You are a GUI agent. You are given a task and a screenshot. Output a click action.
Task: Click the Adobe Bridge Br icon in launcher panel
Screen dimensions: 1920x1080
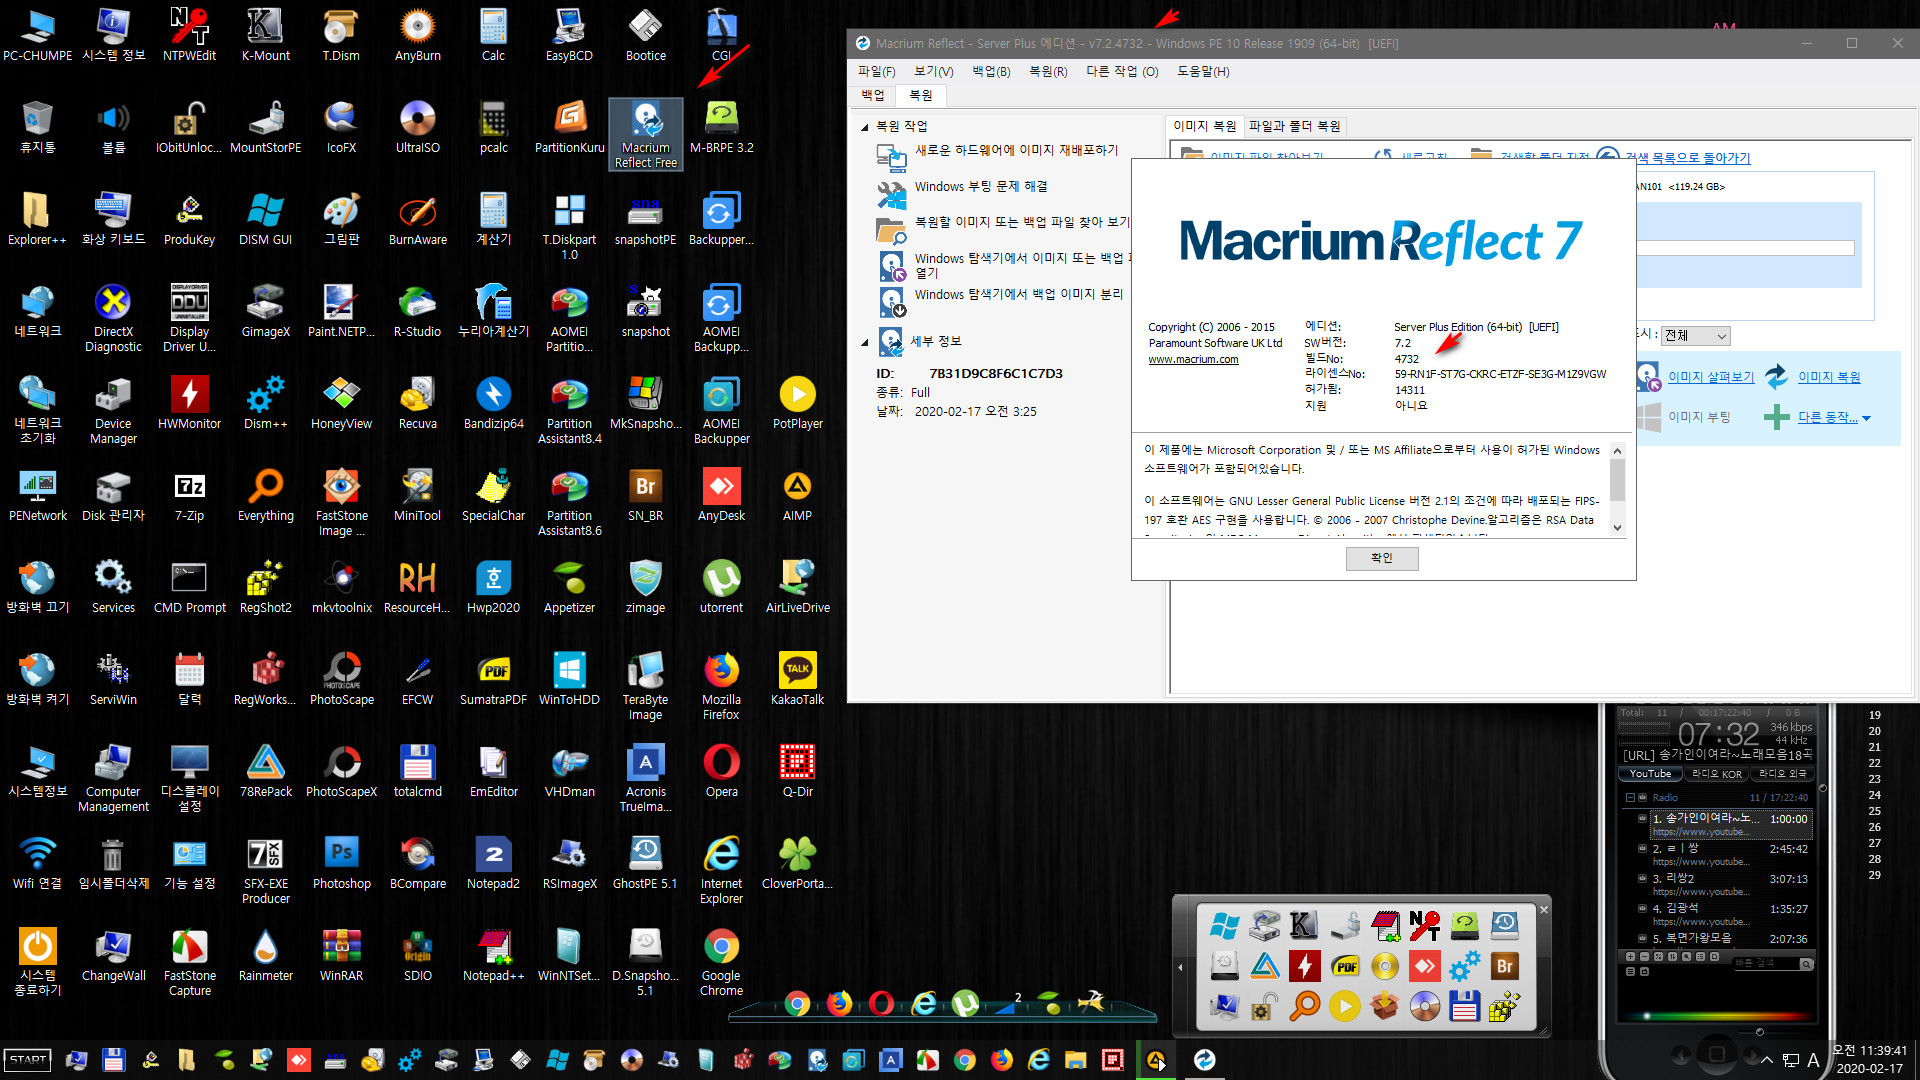point(1504,966)
